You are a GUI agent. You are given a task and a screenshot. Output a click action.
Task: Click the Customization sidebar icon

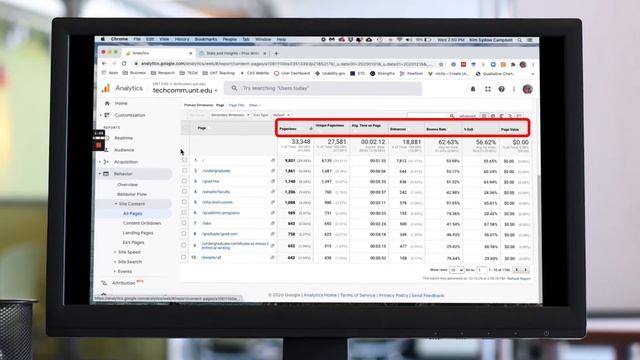107,115
